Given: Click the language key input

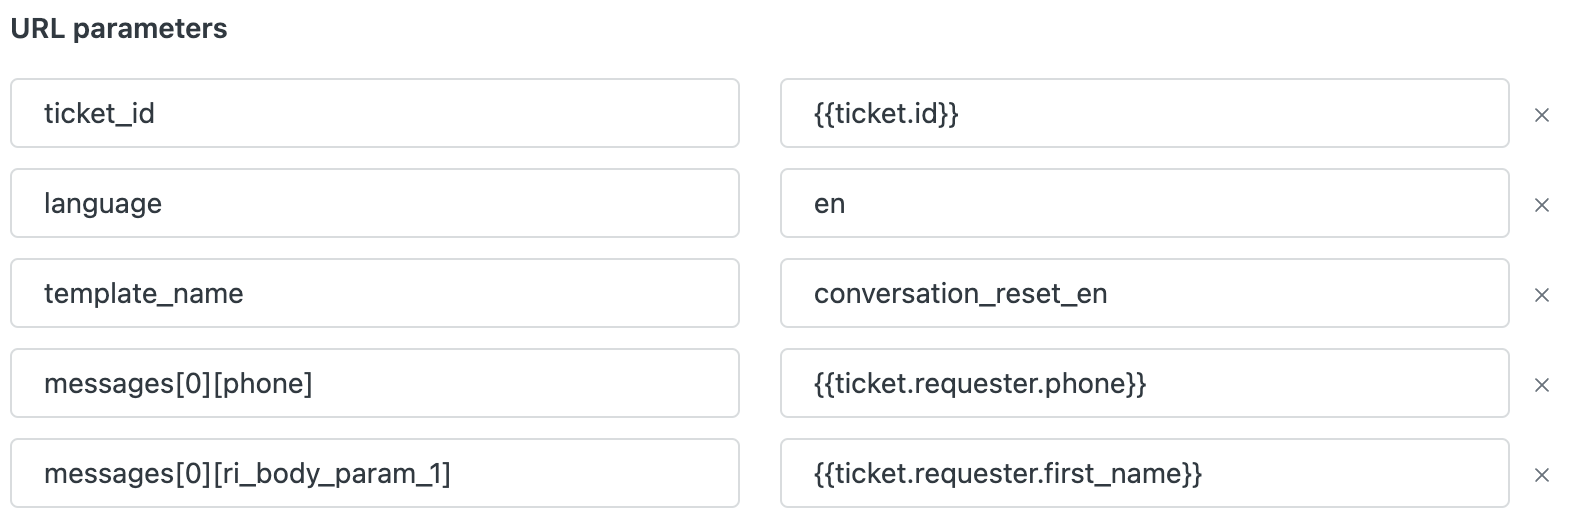Looking at the screenshot, I should click(x=375, y=204).
